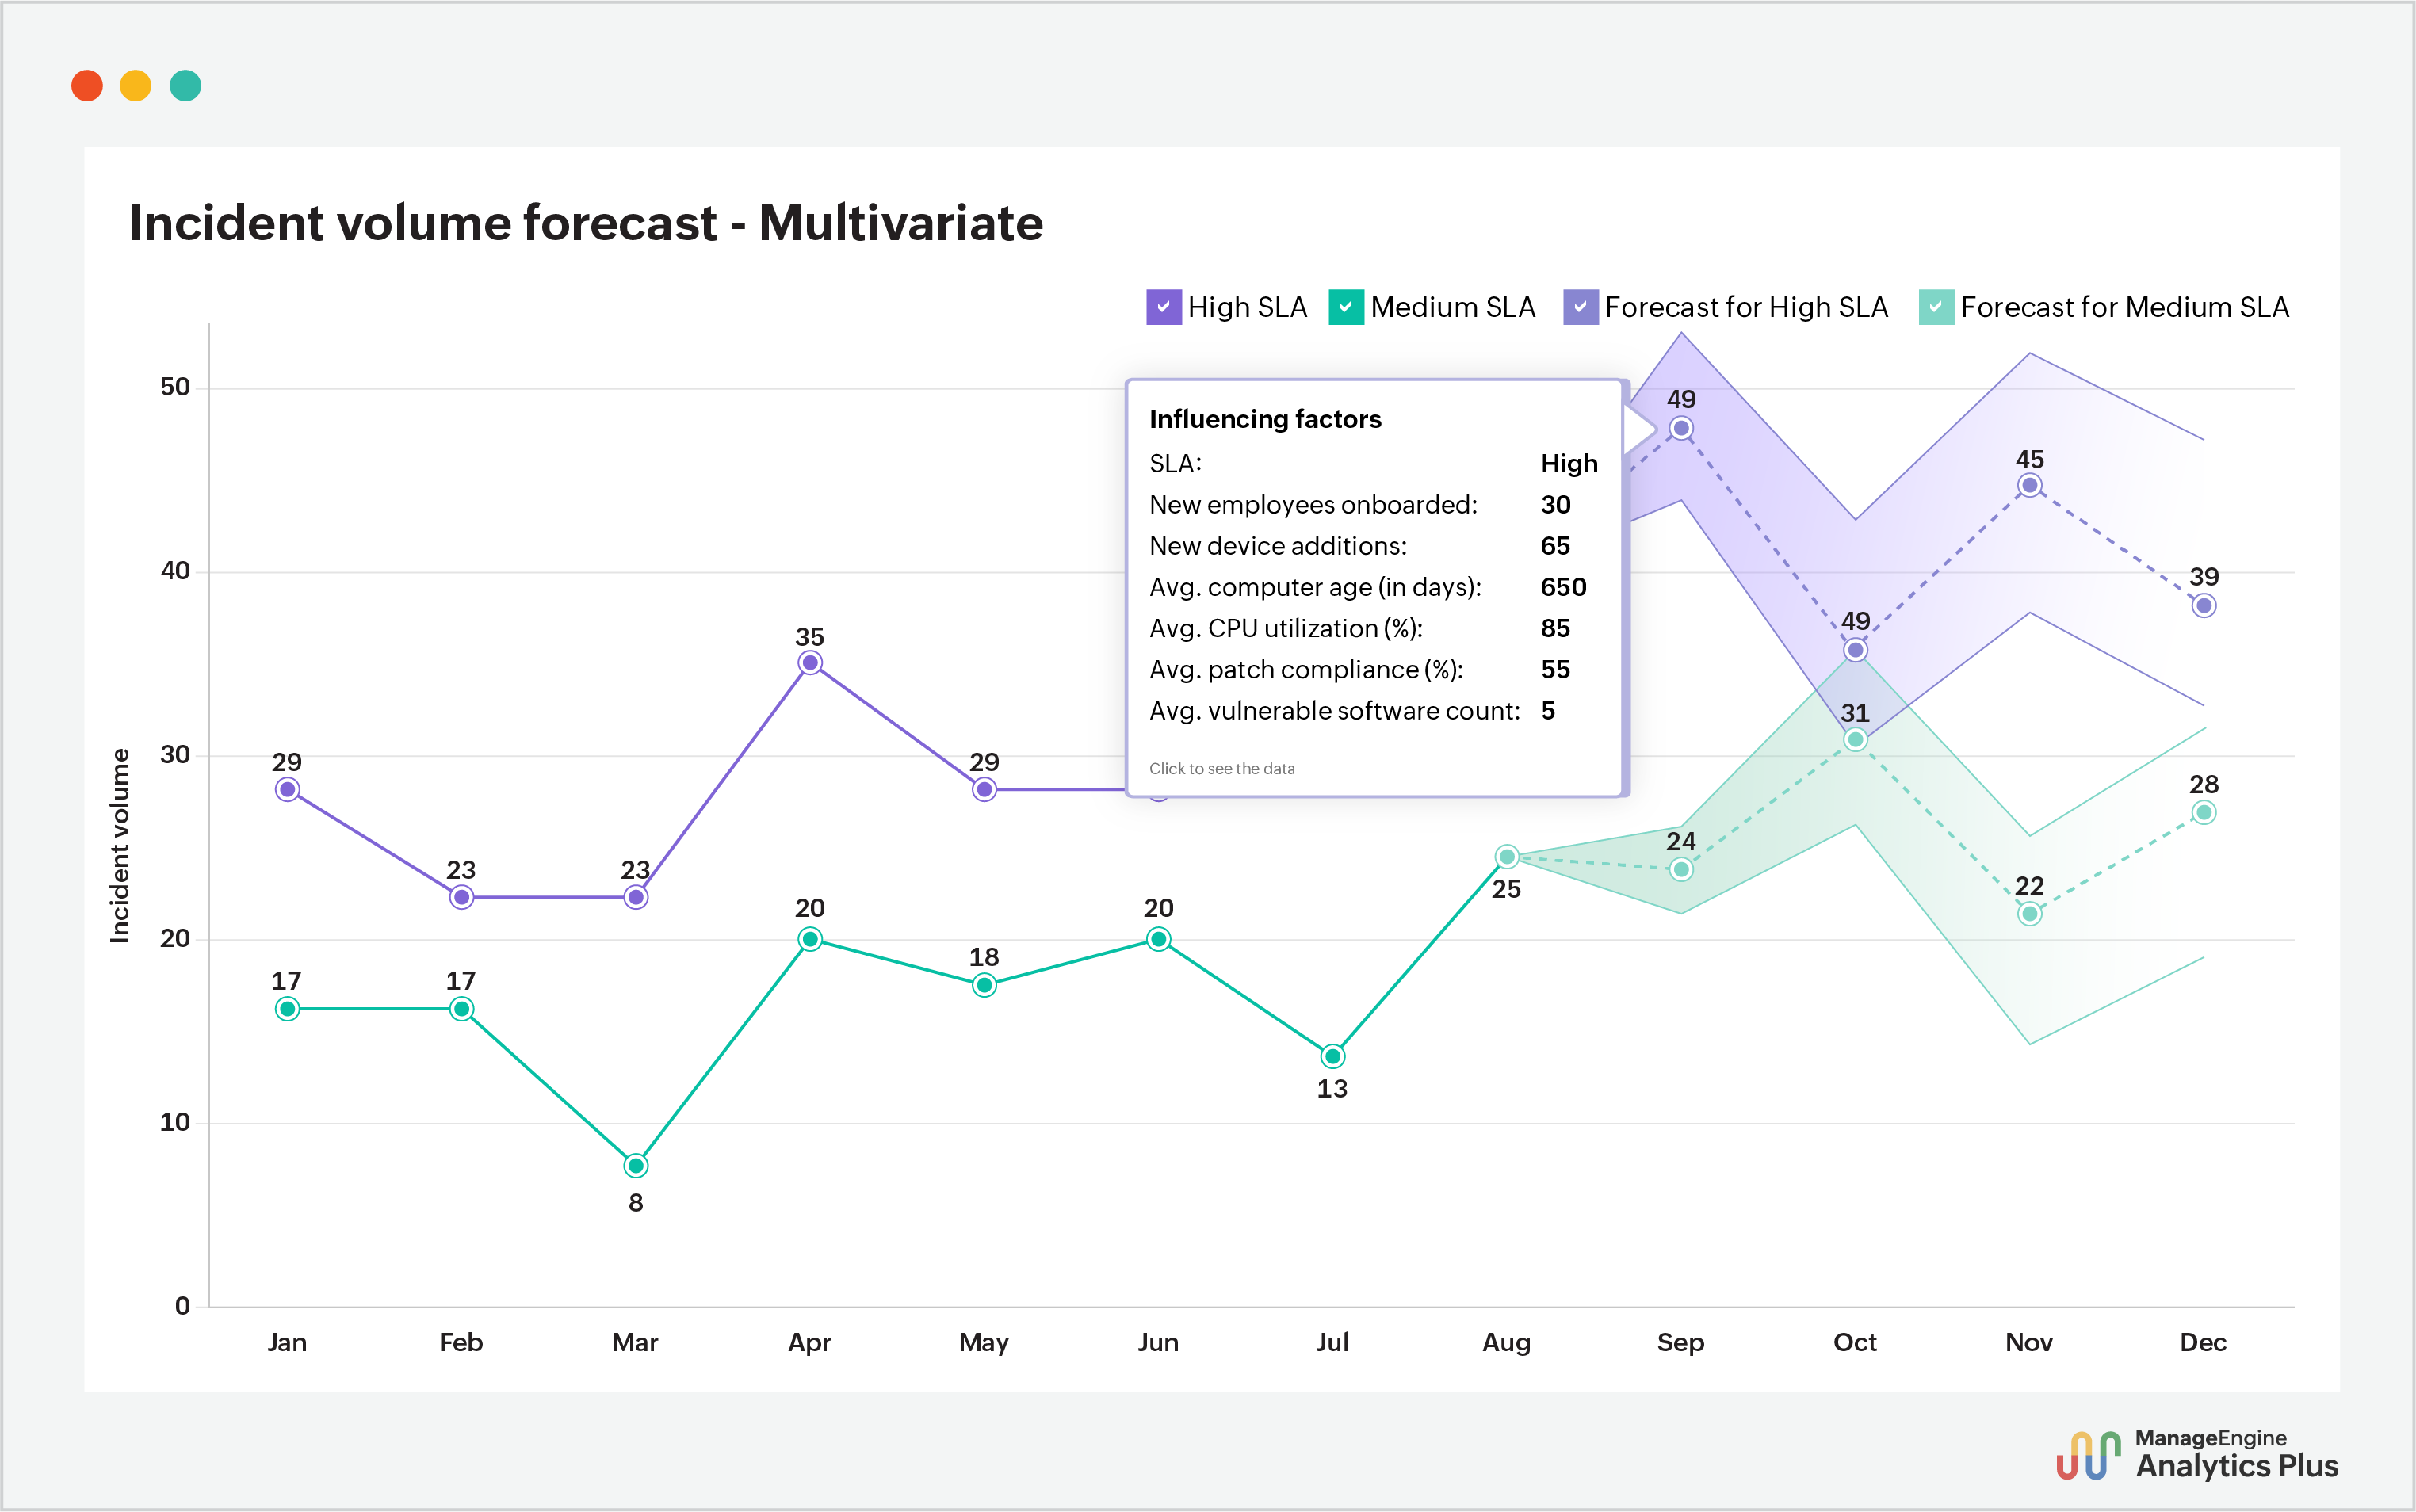
Task: Click the October data point labeled 49
Action: [x=1855, y=650]
